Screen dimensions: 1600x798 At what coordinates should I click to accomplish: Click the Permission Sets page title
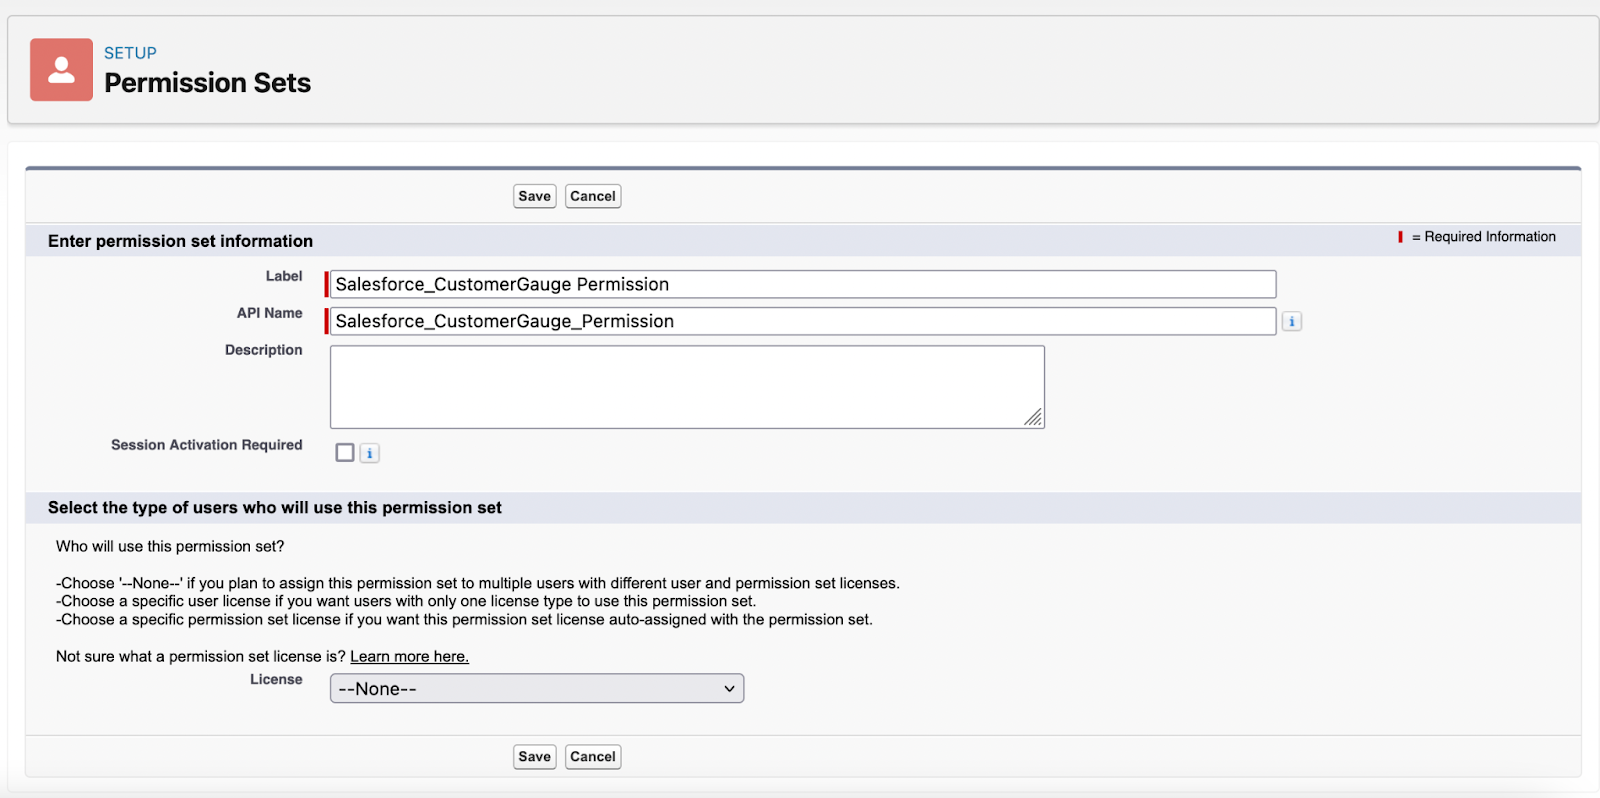[207, 83]
